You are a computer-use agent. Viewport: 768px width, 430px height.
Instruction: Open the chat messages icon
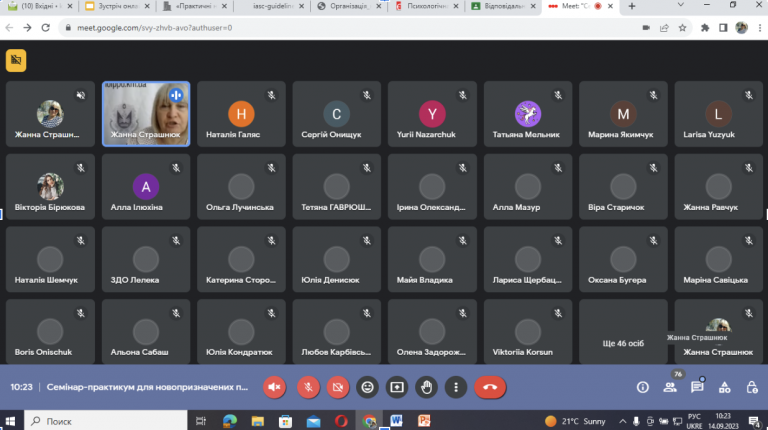click(697, 387)
